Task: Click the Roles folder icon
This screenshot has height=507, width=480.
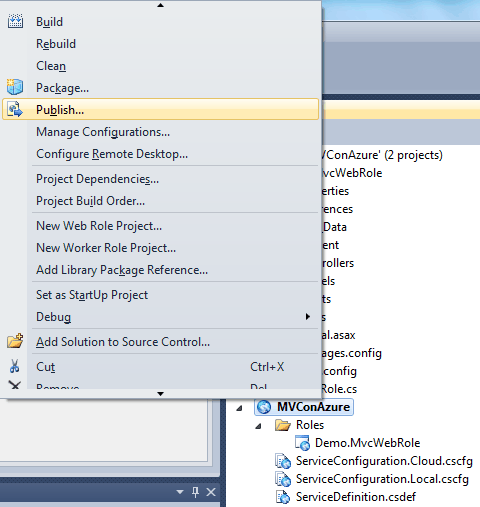Action: pos(283,425)
